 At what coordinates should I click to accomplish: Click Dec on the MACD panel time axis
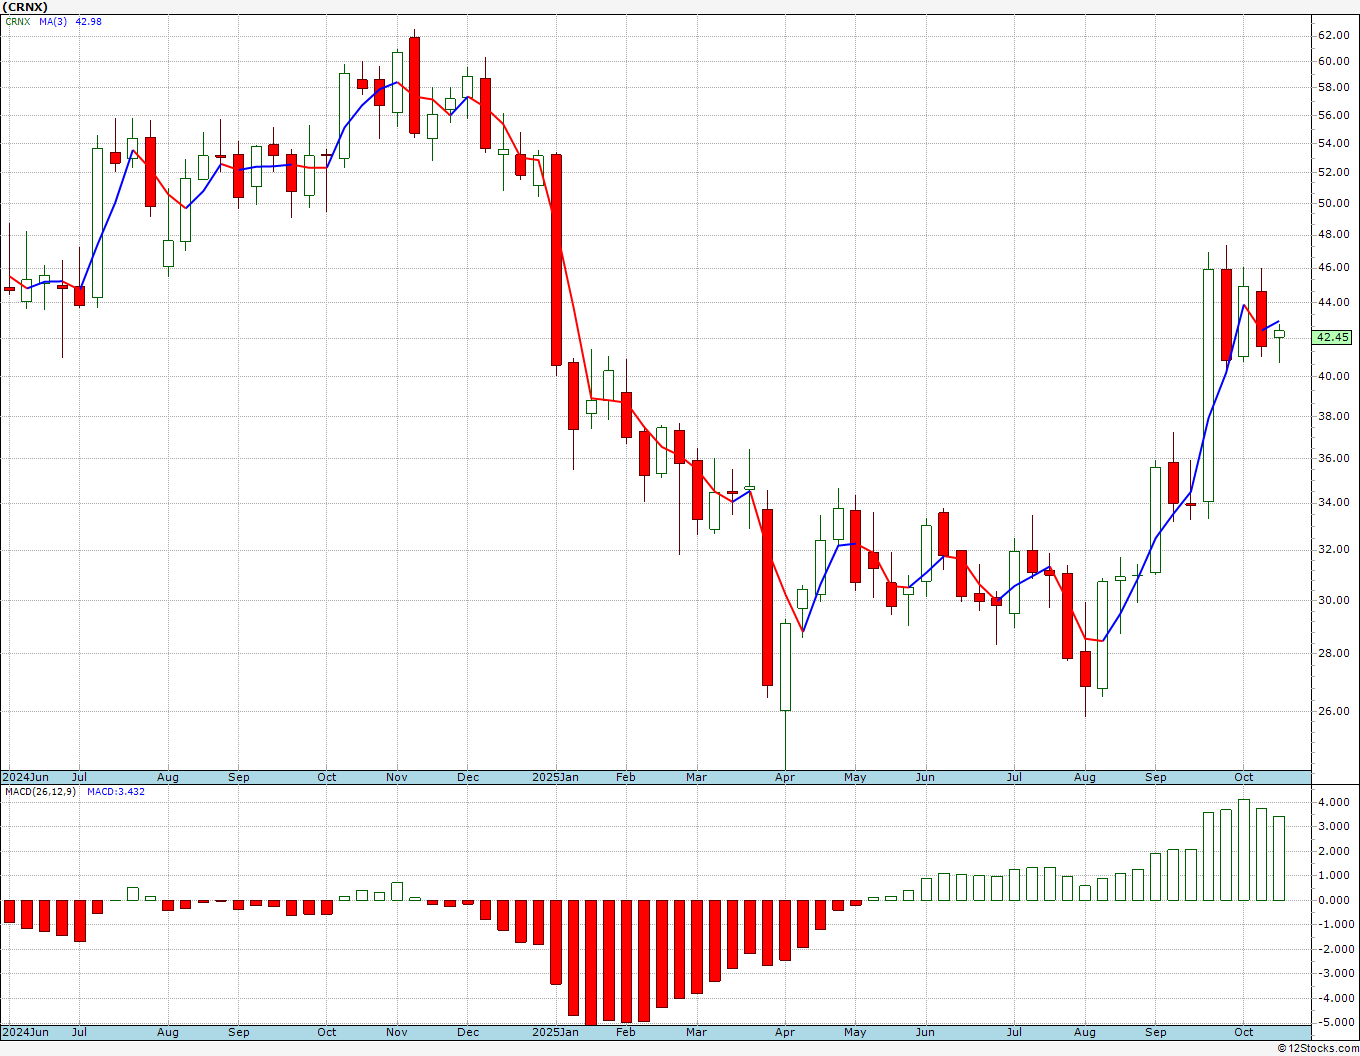468,1032
